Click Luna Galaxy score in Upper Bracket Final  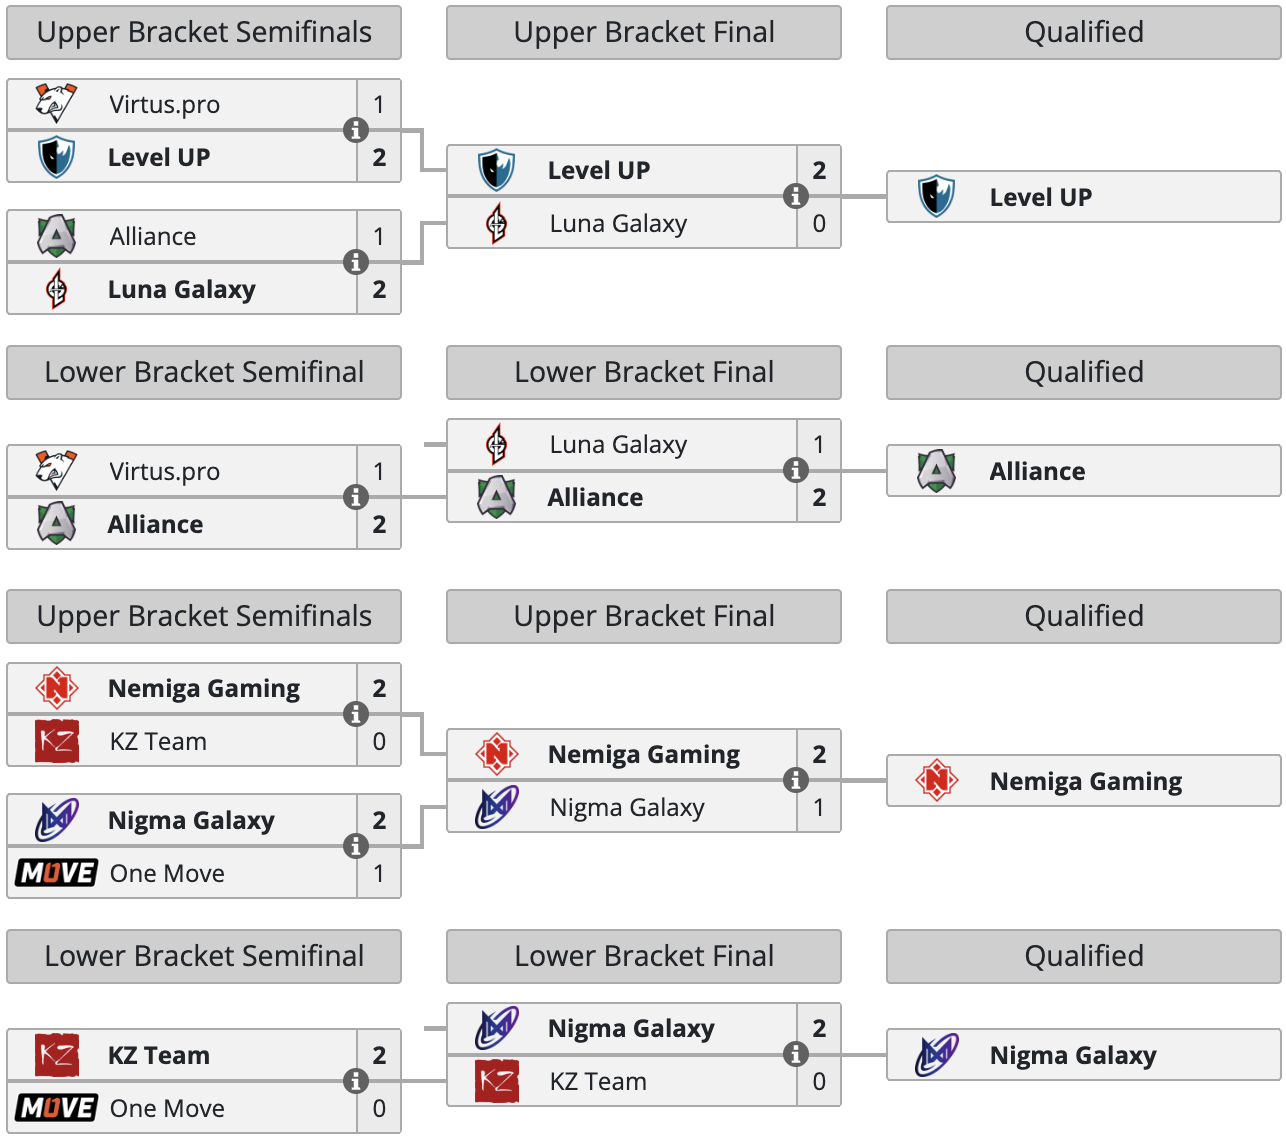point(819,223)
